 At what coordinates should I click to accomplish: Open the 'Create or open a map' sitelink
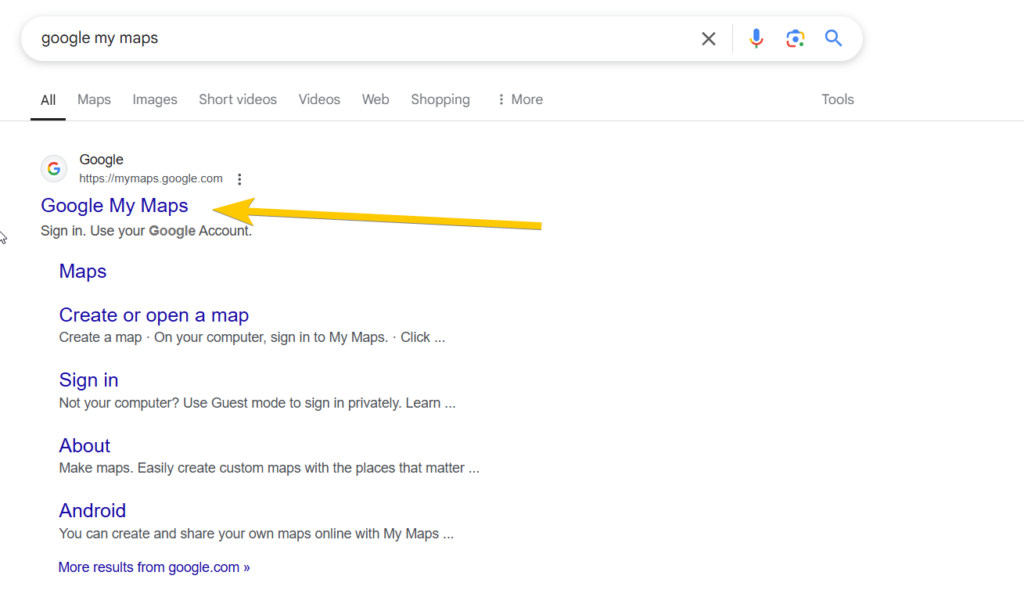[x=153, y=315]
